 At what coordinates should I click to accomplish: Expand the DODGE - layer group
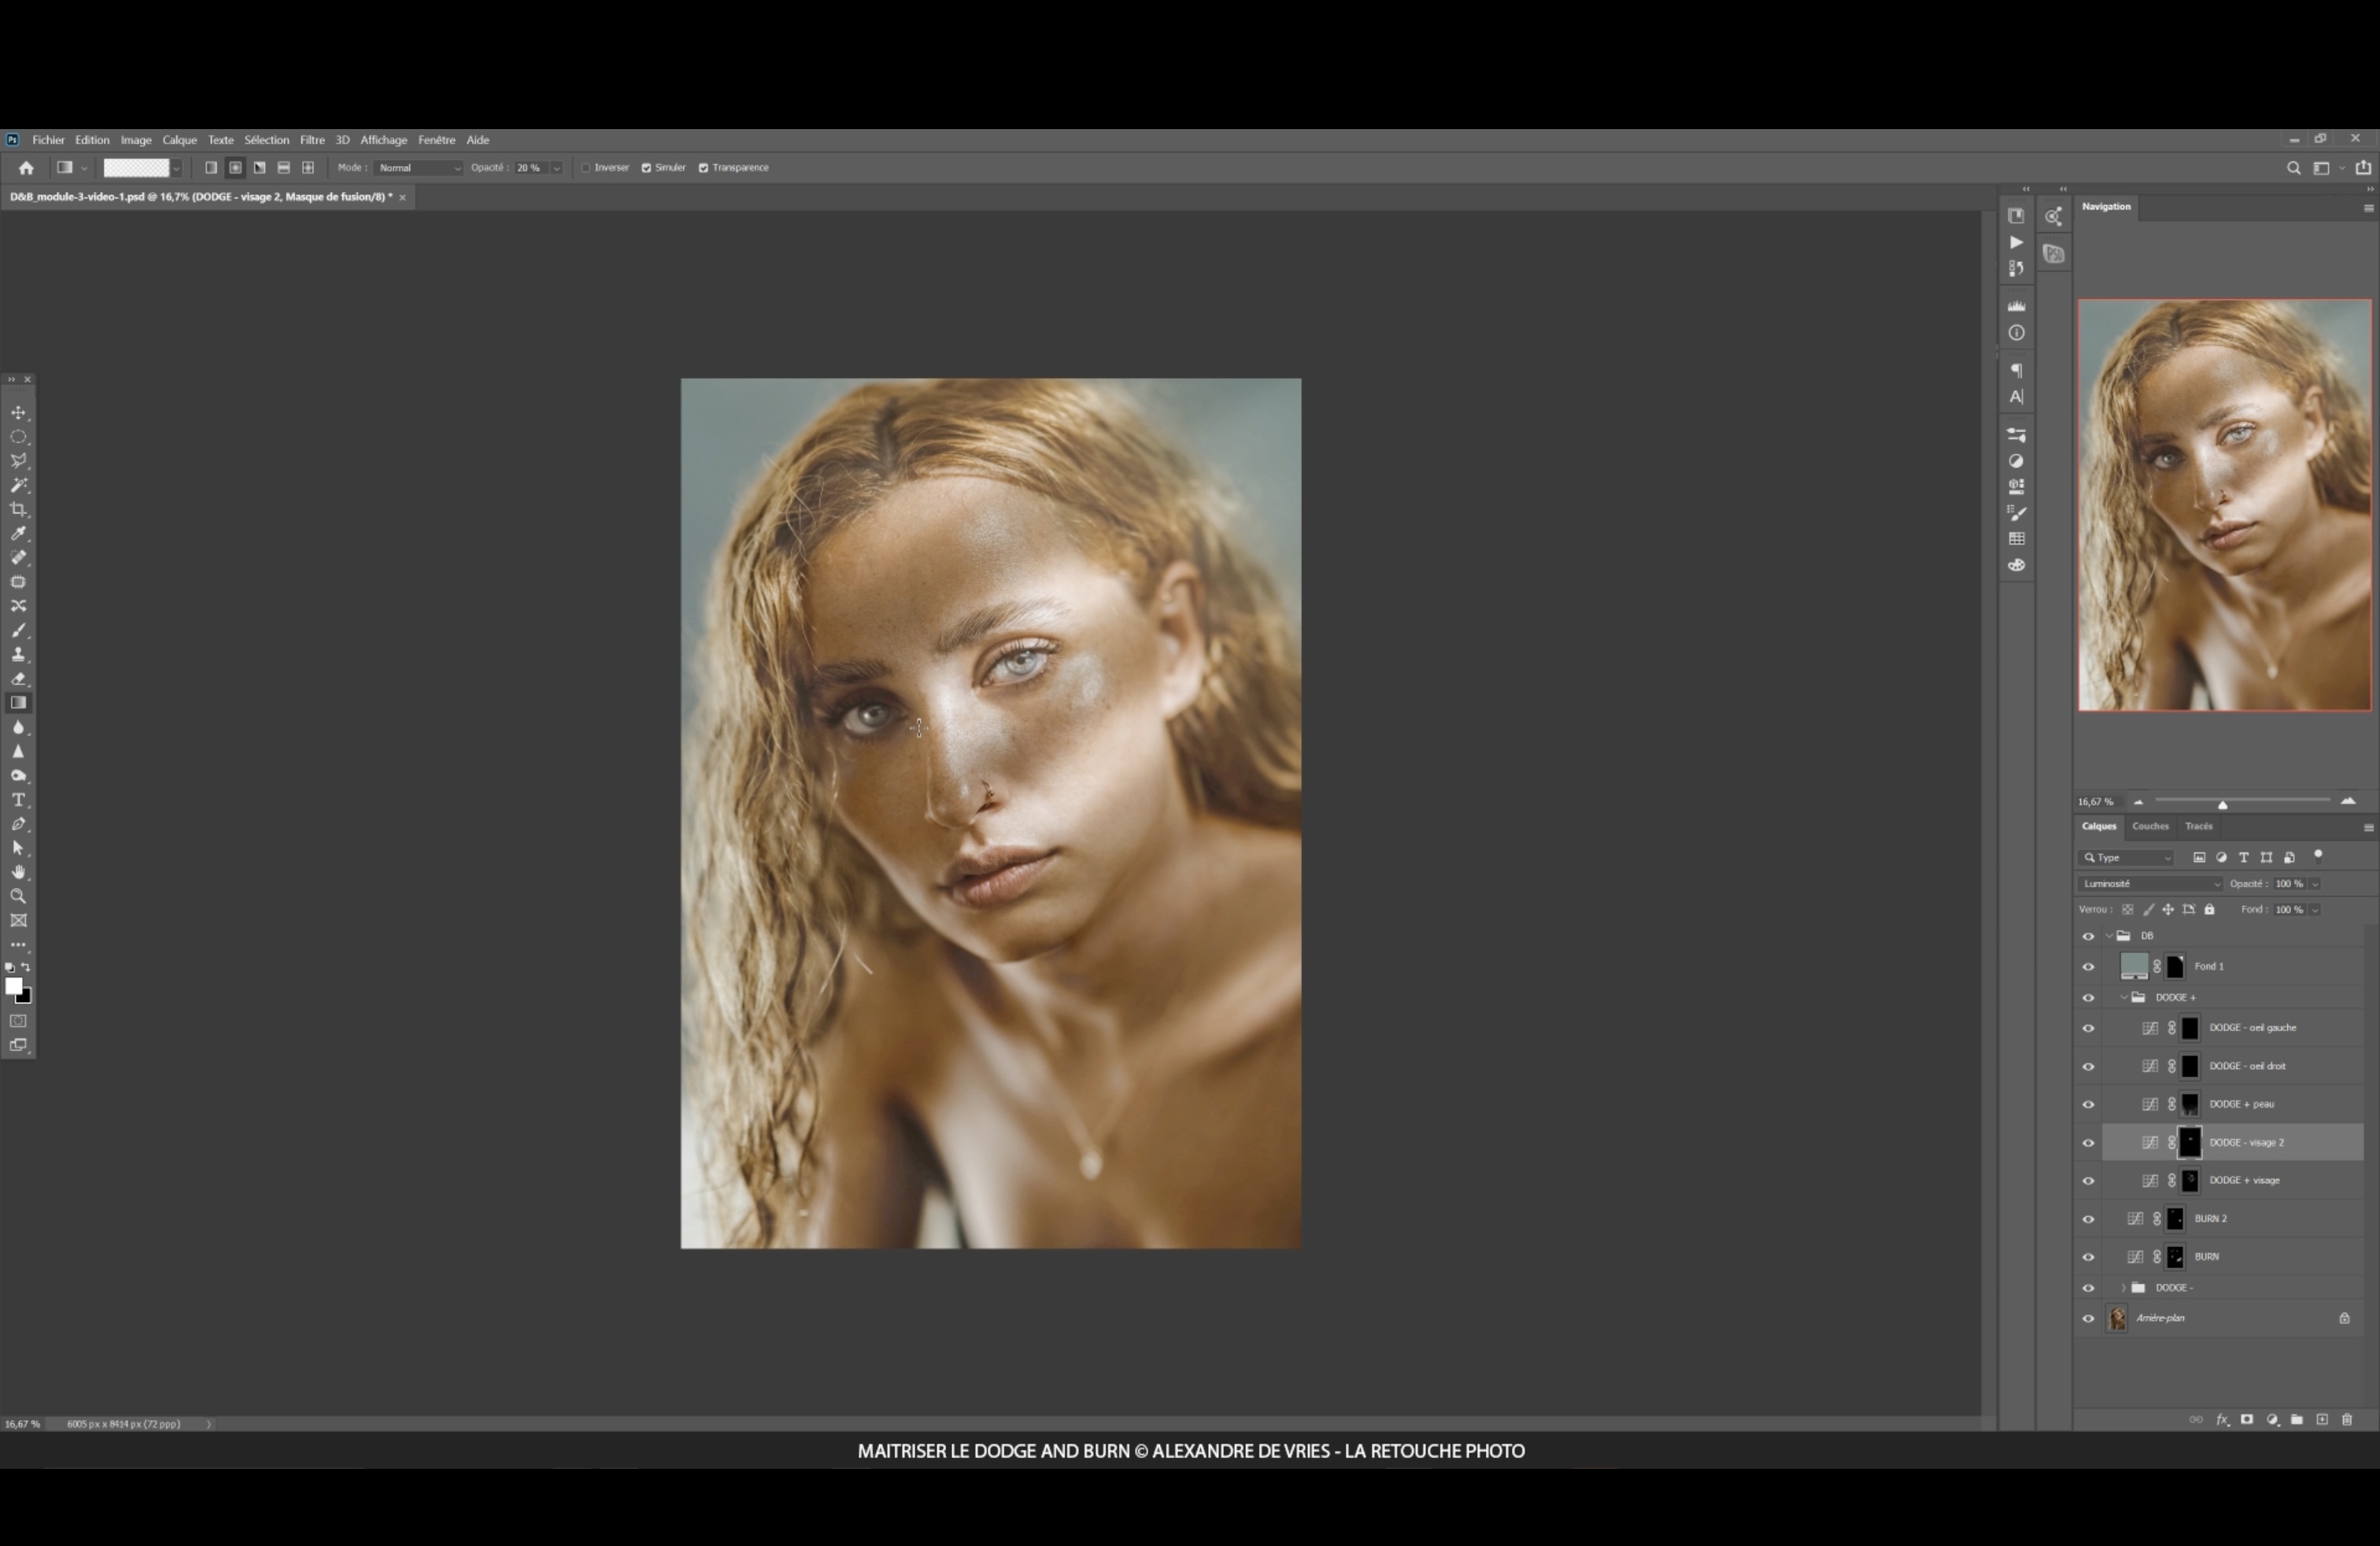pos(2123,1288)
